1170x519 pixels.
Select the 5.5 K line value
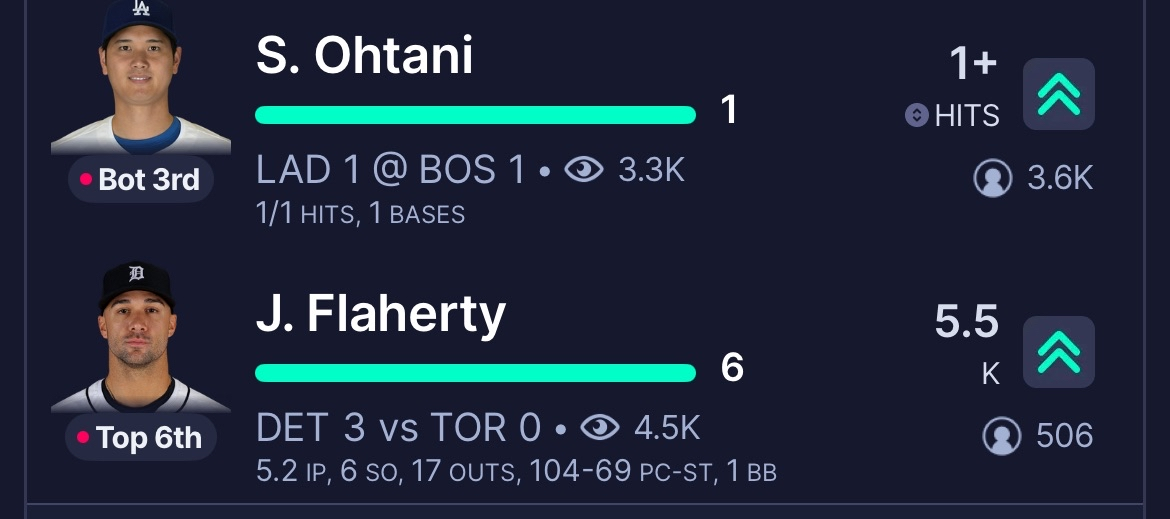coord(966,323)
